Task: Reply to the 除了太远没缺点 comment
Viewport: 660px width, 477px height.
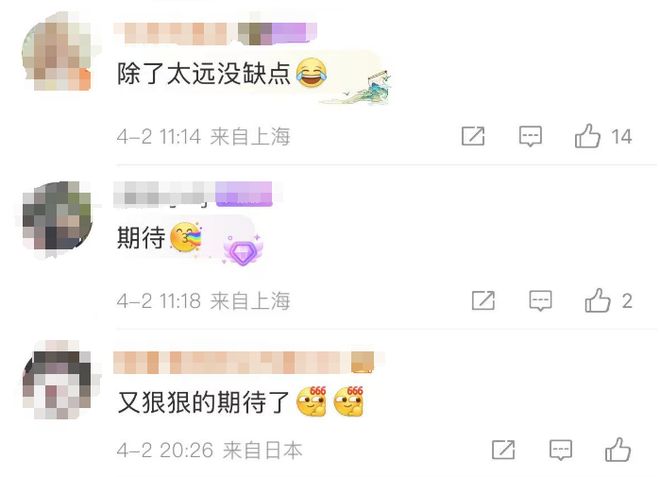Action: (530, 136)
